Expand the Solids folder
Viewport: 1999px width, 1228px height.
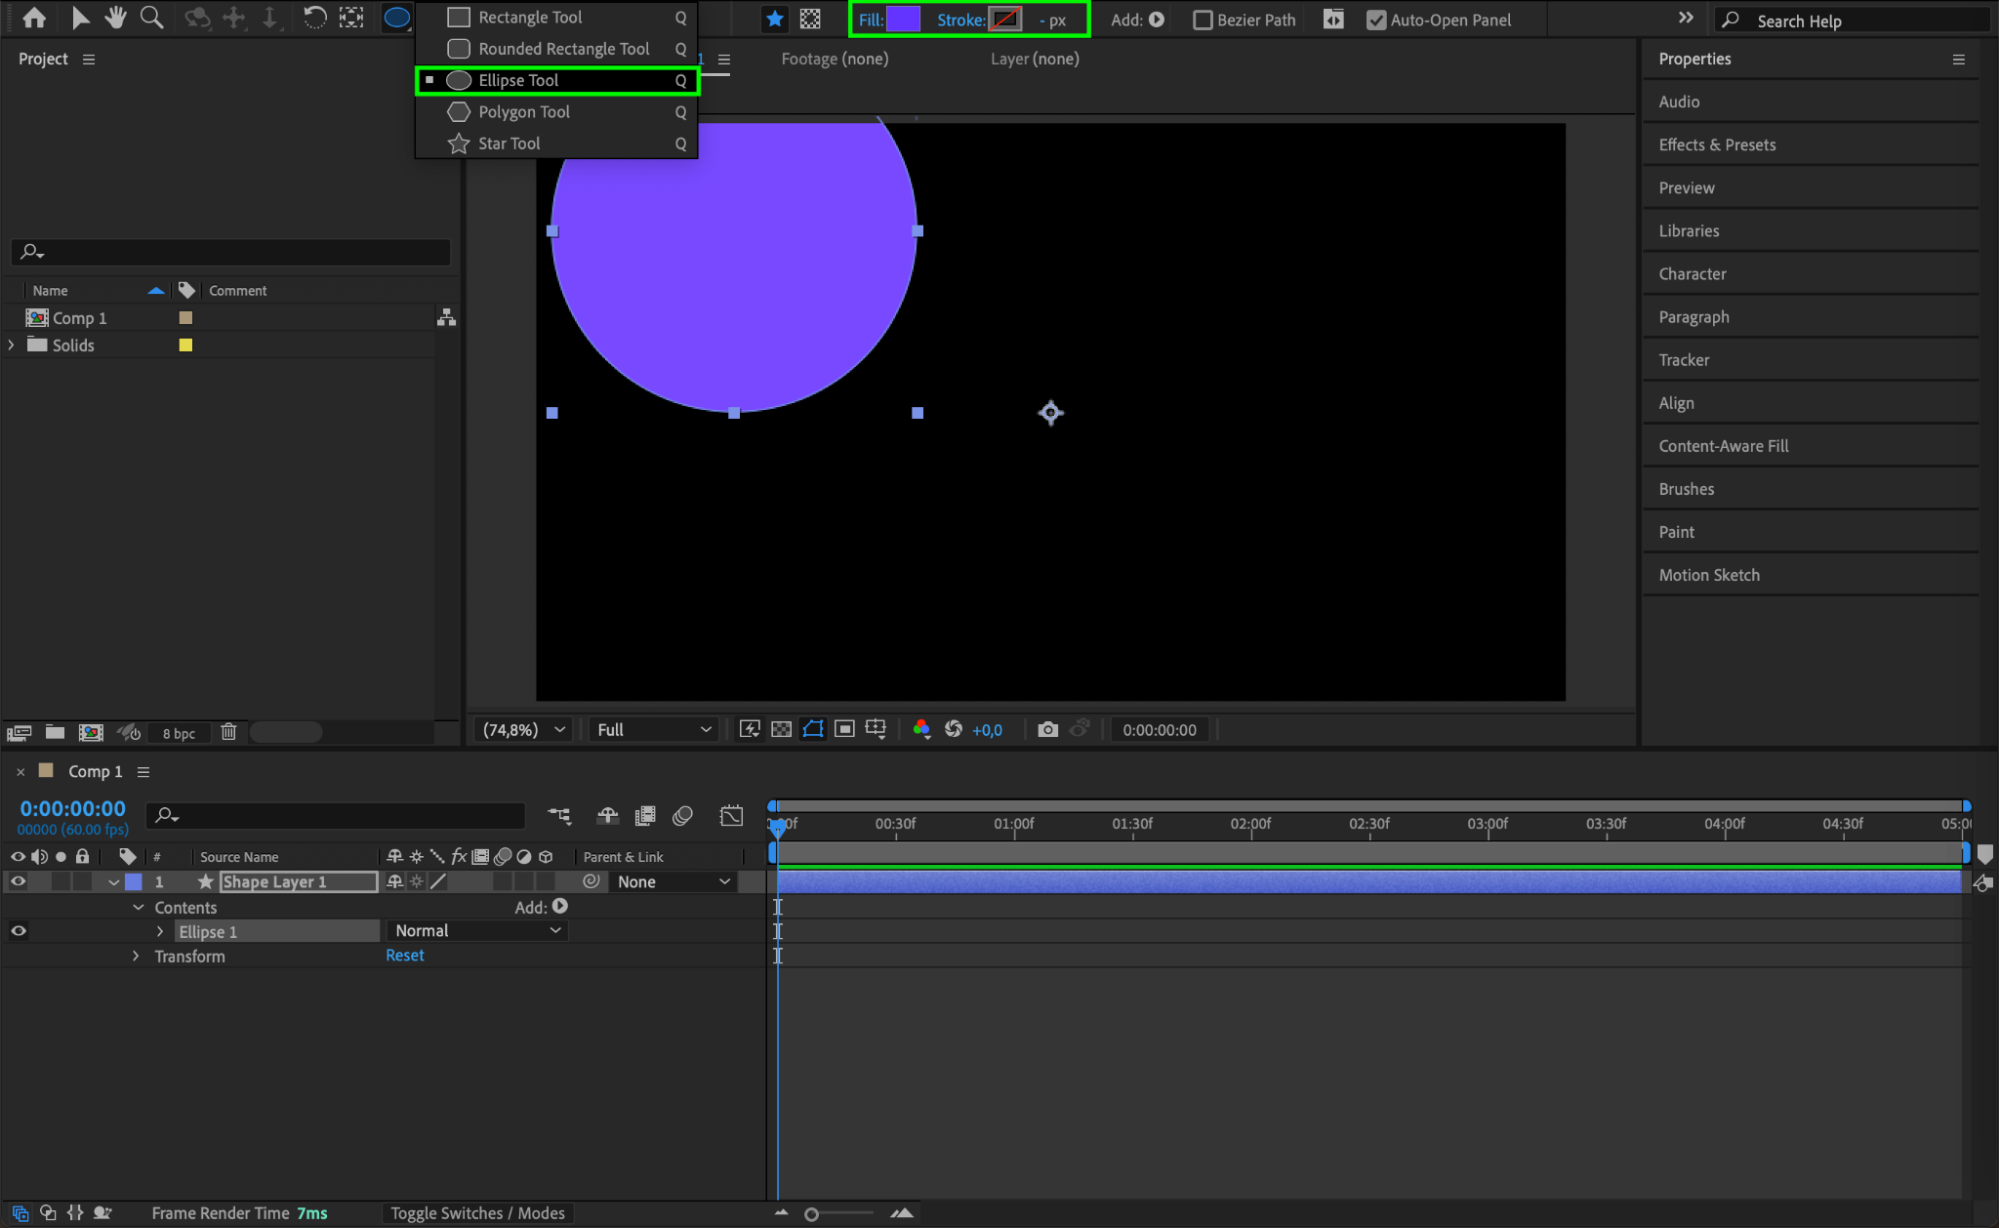[x=11, y=345]
